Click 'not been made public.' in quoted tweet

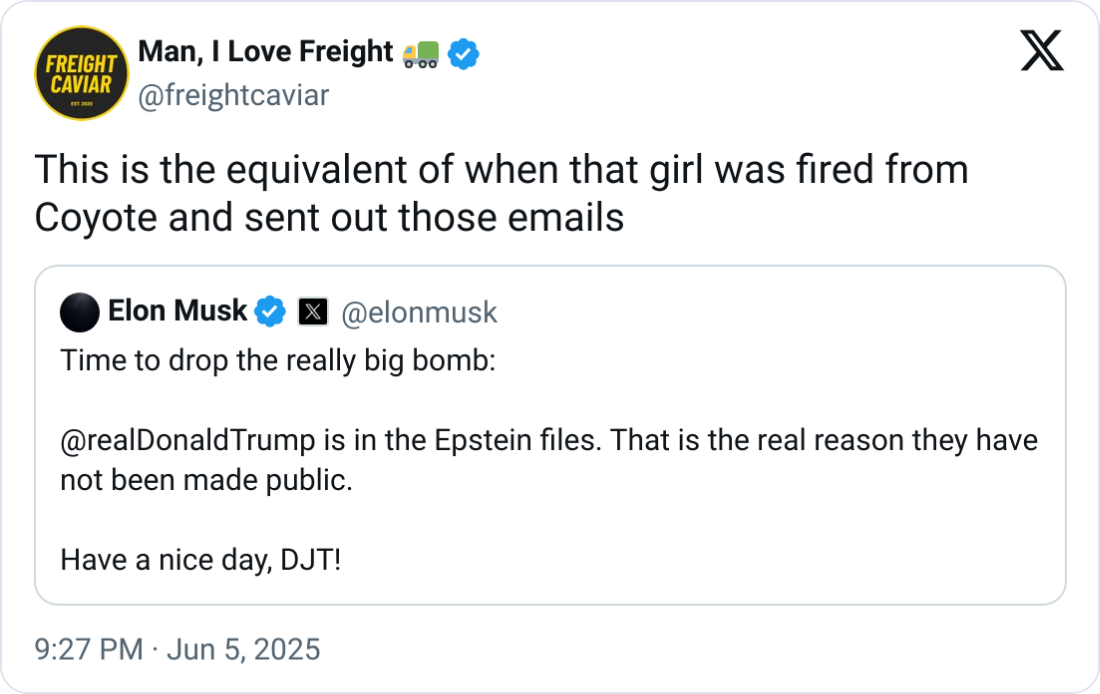click(x=206, y=480)
